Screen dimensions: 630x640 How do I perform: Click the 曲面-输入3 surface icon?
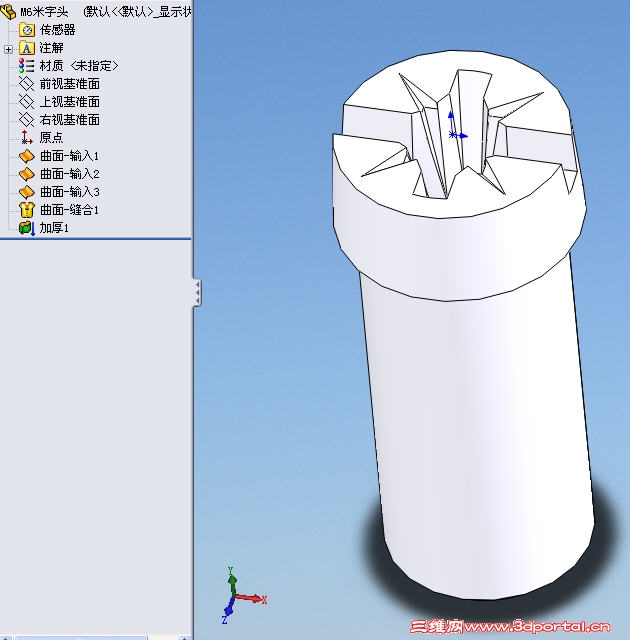[27, 192]
